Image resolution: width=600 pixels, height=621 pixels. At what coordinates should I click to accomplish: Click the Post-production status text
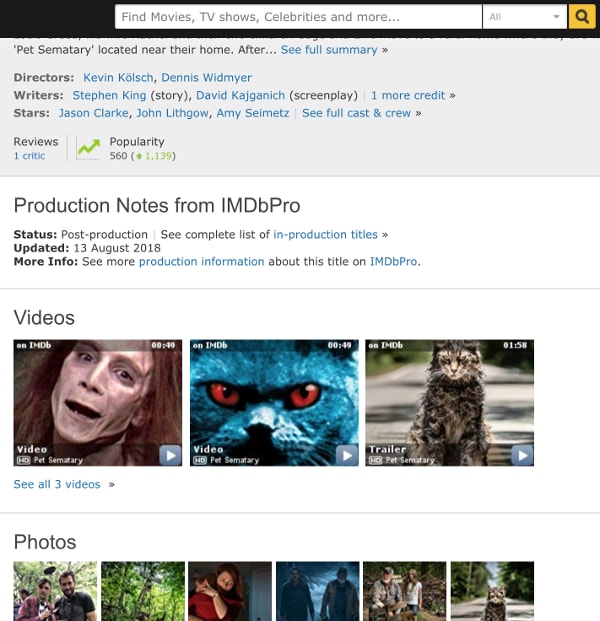point(104,234)
